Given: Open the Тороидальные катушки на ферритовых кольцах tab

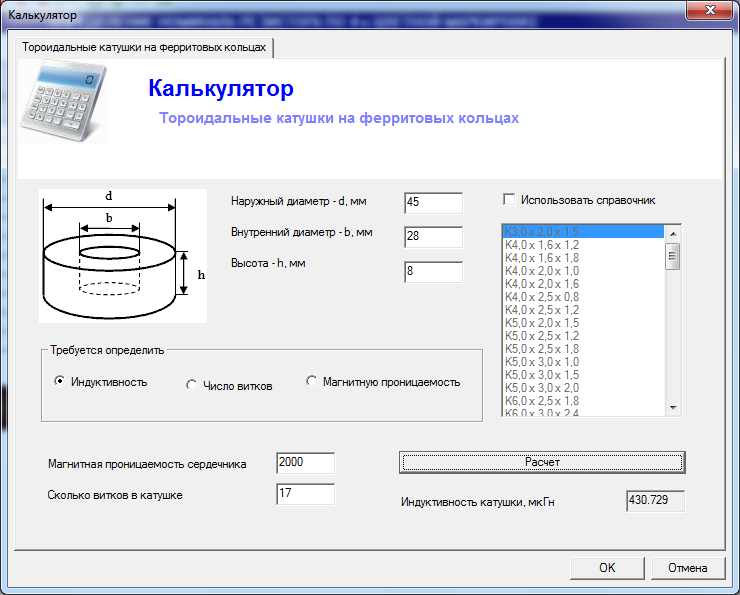Looking at the screenshot, I should pos(144,47).
